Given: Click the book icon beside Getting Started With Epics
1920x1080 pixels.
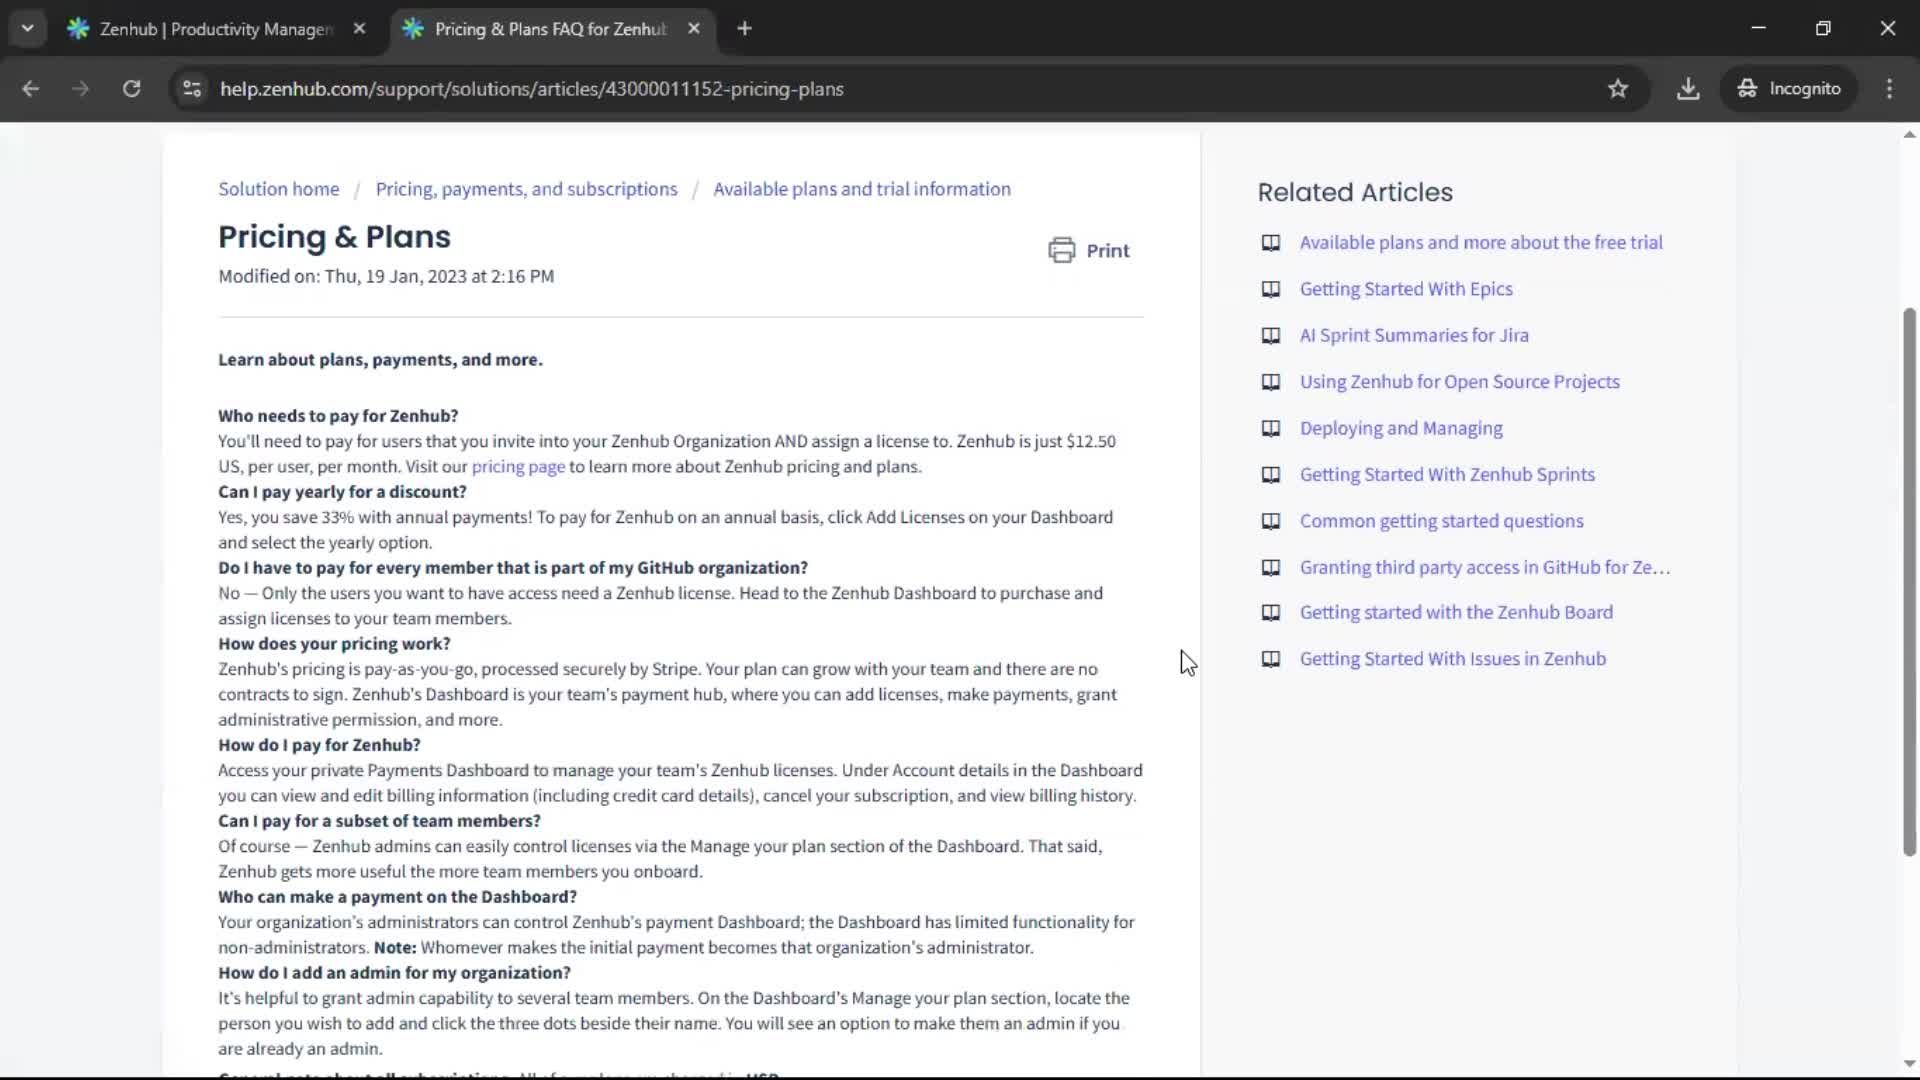Looking at the screenshot, I should coord(1271,289).
